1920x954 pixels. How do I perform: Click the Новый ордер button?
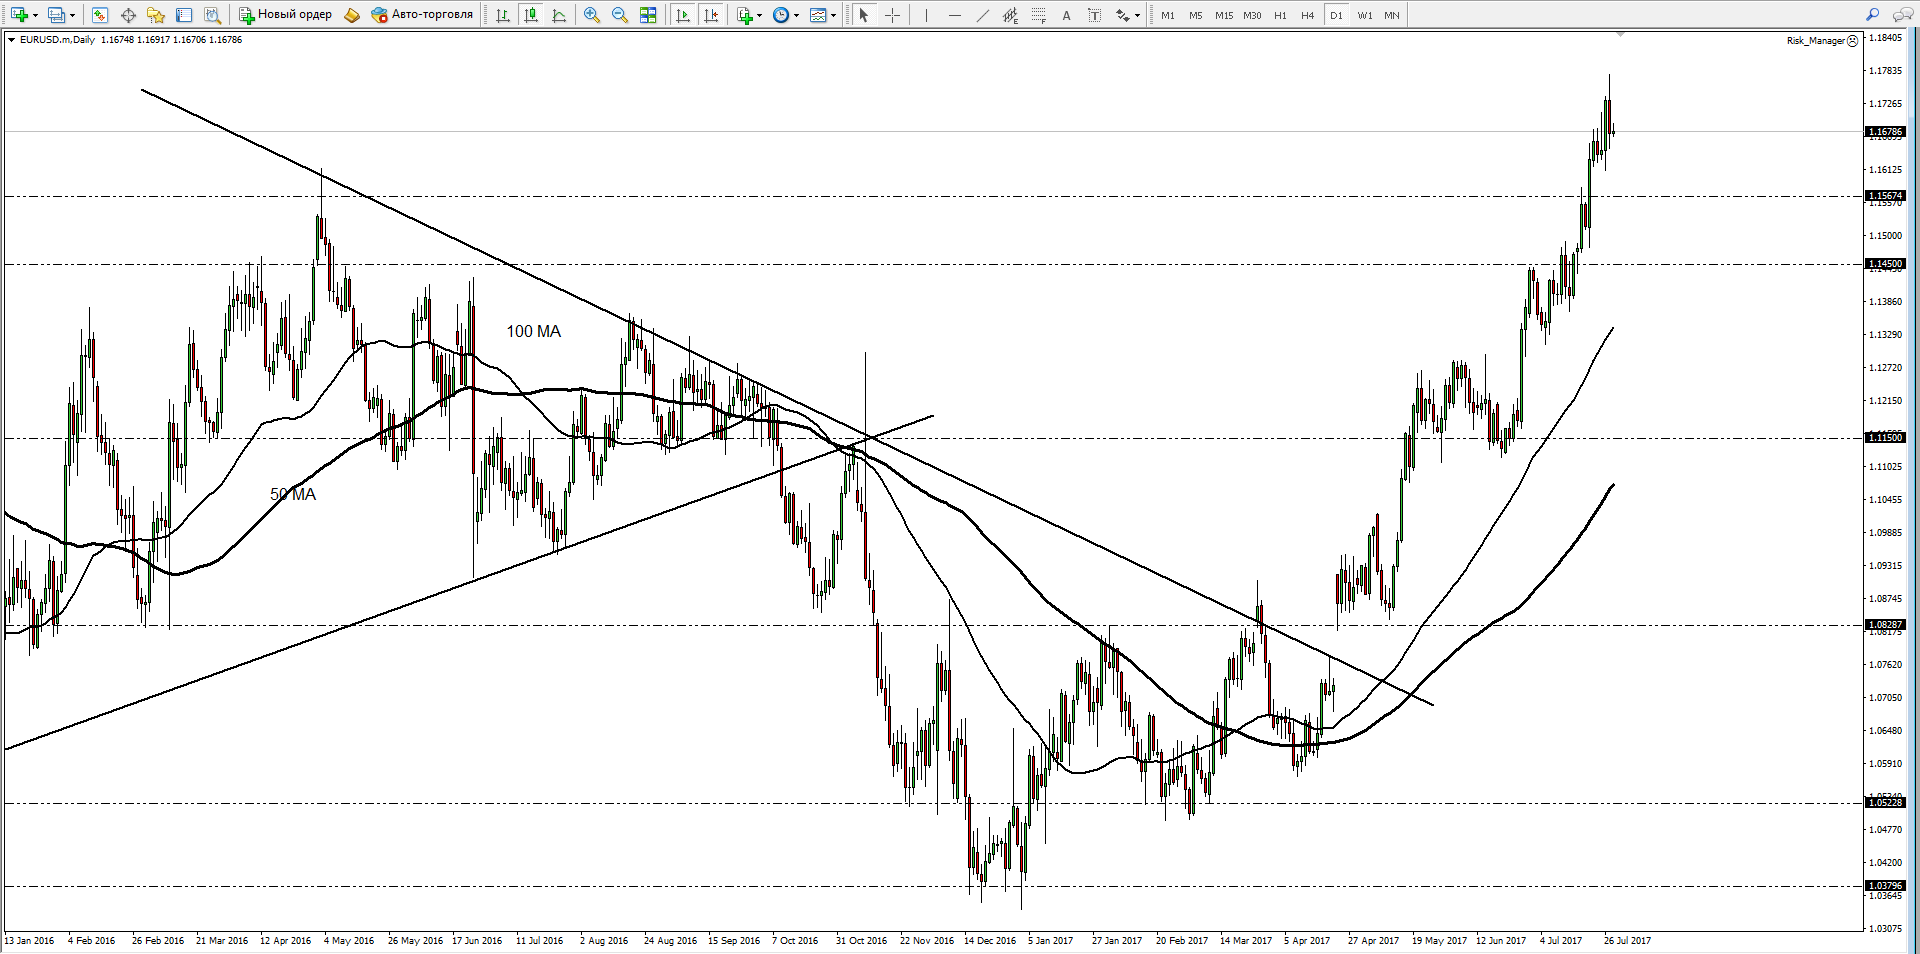[x=285, y=15]
